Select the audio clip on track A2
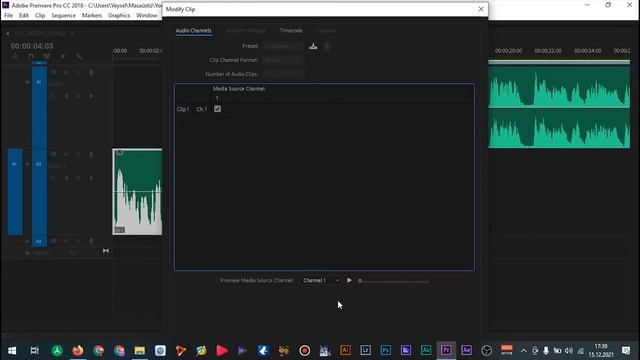Viewport: 640px width, 360px height. point(138,192)
